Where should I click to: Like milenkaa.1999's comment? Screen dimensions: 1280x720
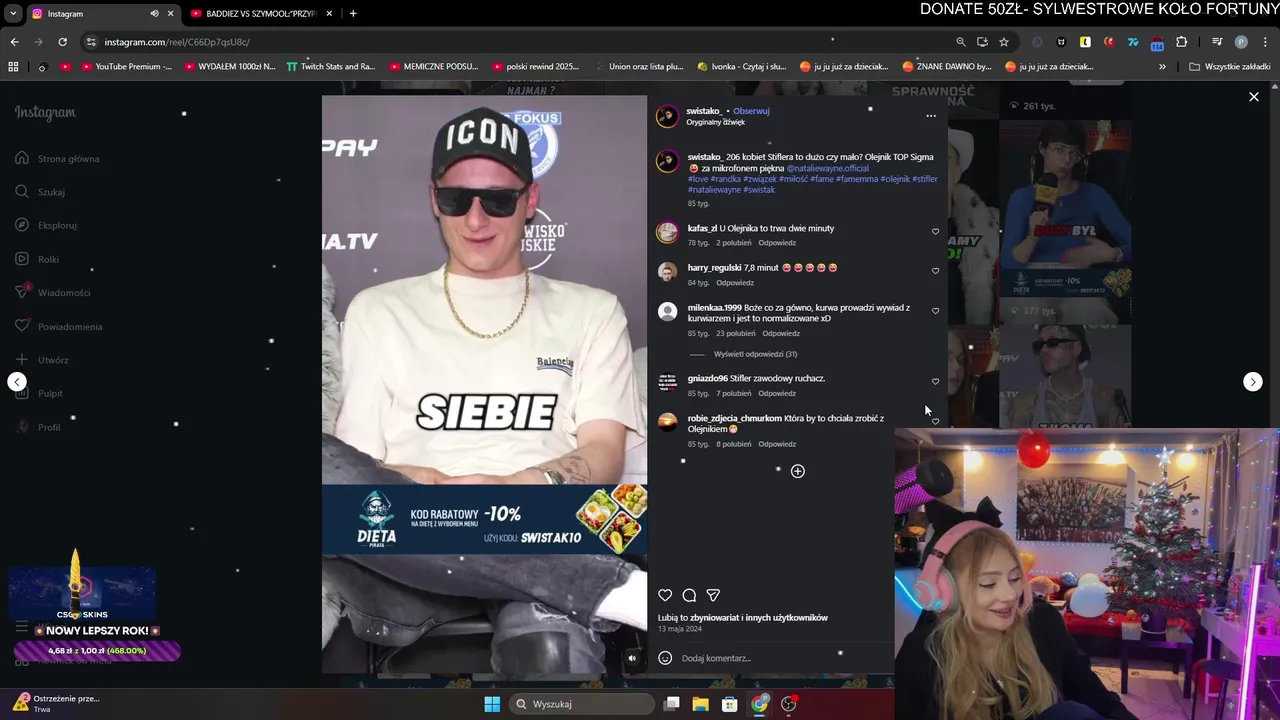coord(936,310)
